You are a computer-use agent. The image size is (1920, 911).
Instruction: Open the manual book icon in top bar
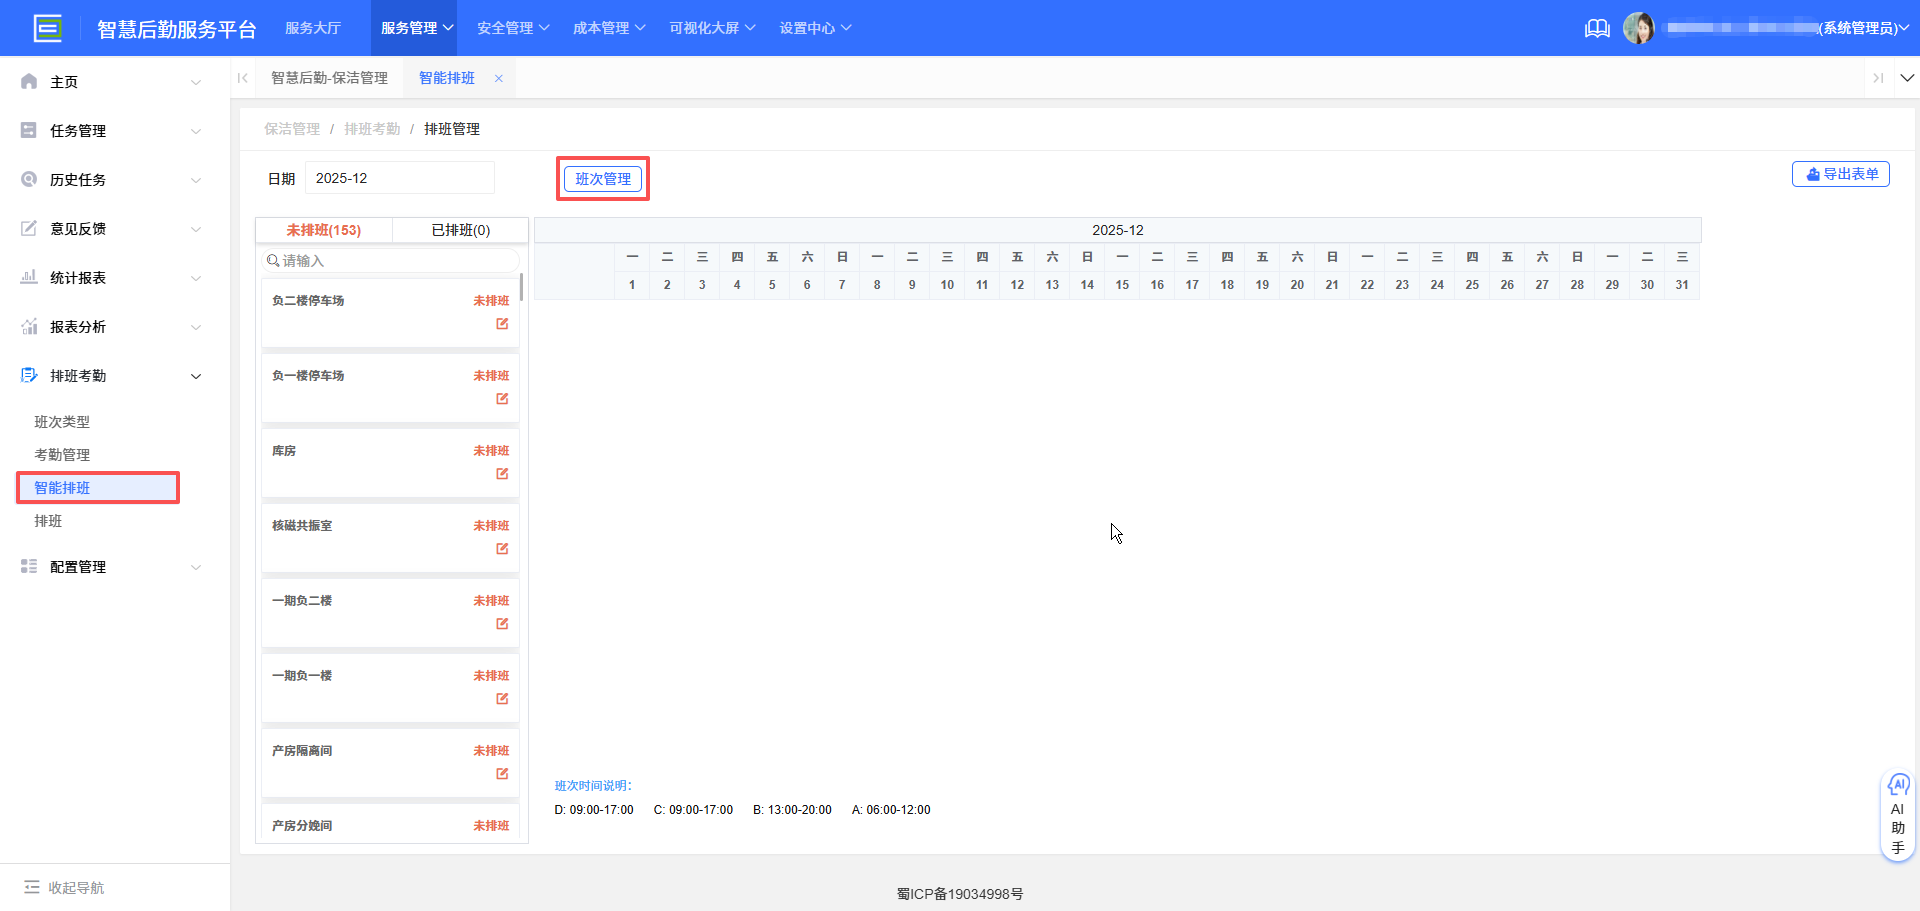[x=1596, y=28]
